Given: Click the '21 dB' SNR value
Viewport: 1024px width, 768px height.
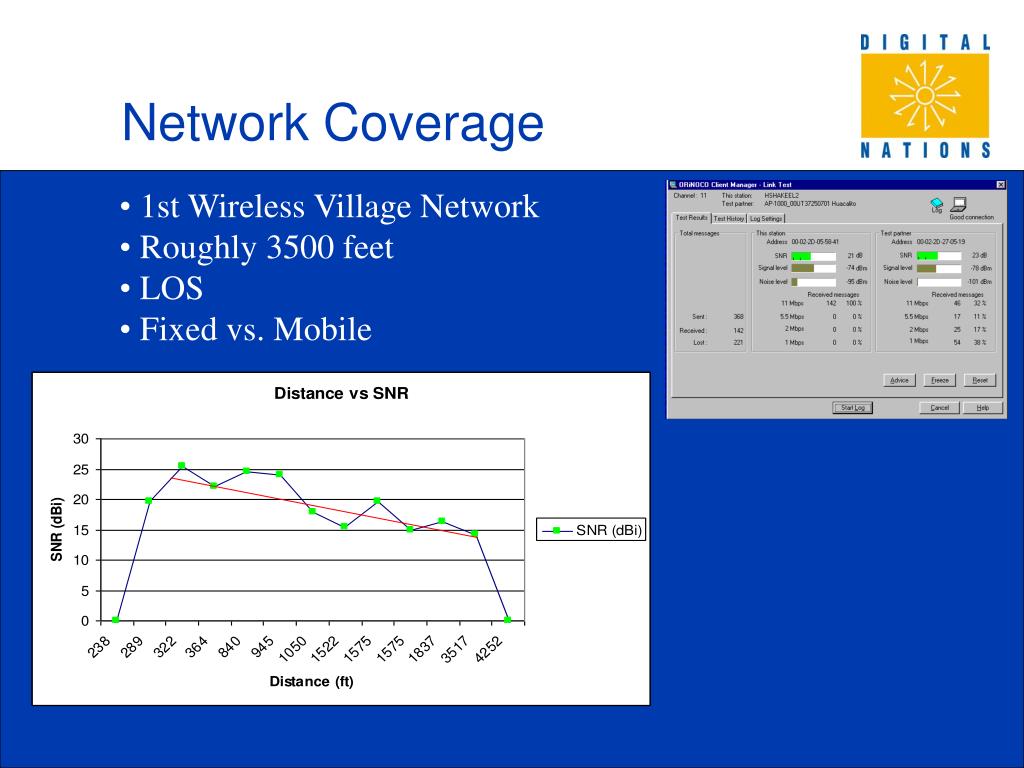Looking at the screenshot, I should 855,256.
